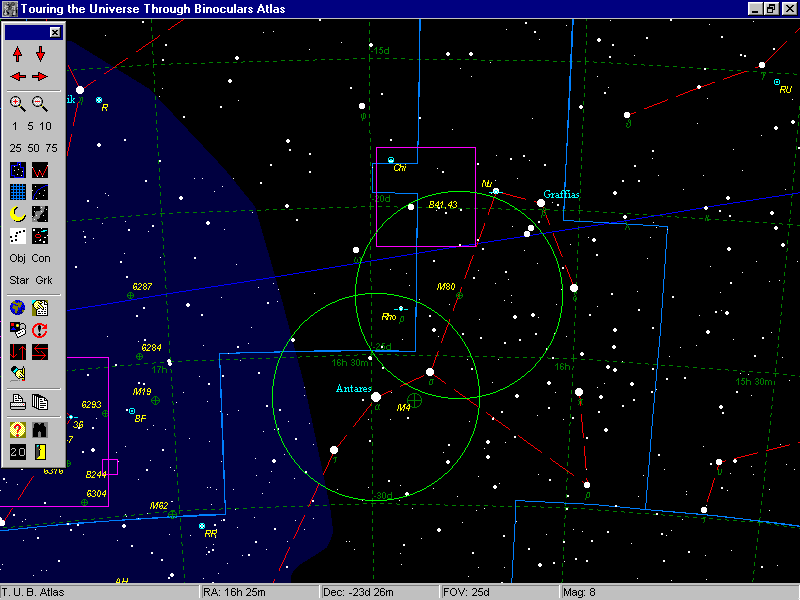The width and height of the screenshot is (800, 600).
Task: Toggle deep-sky objects symbol icon
Action: [x=40, y=236]
